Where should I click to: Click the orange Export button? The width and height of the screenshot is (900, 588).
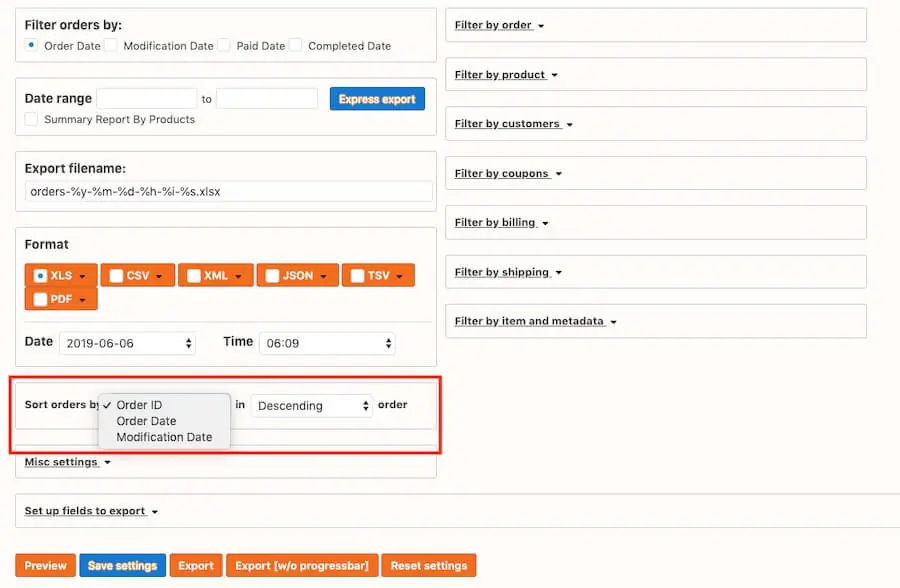[196, 566]
